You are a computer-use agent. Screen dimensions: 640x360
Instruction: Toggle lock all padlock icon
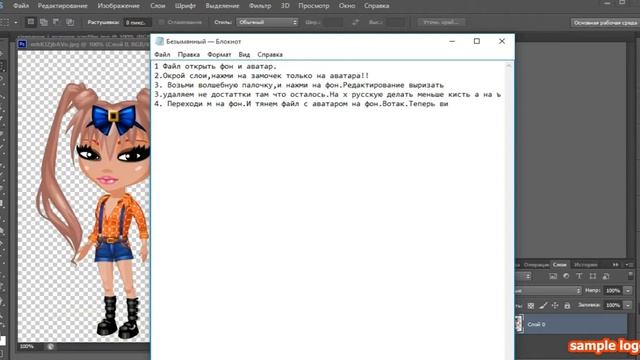[x=567, y=305]
